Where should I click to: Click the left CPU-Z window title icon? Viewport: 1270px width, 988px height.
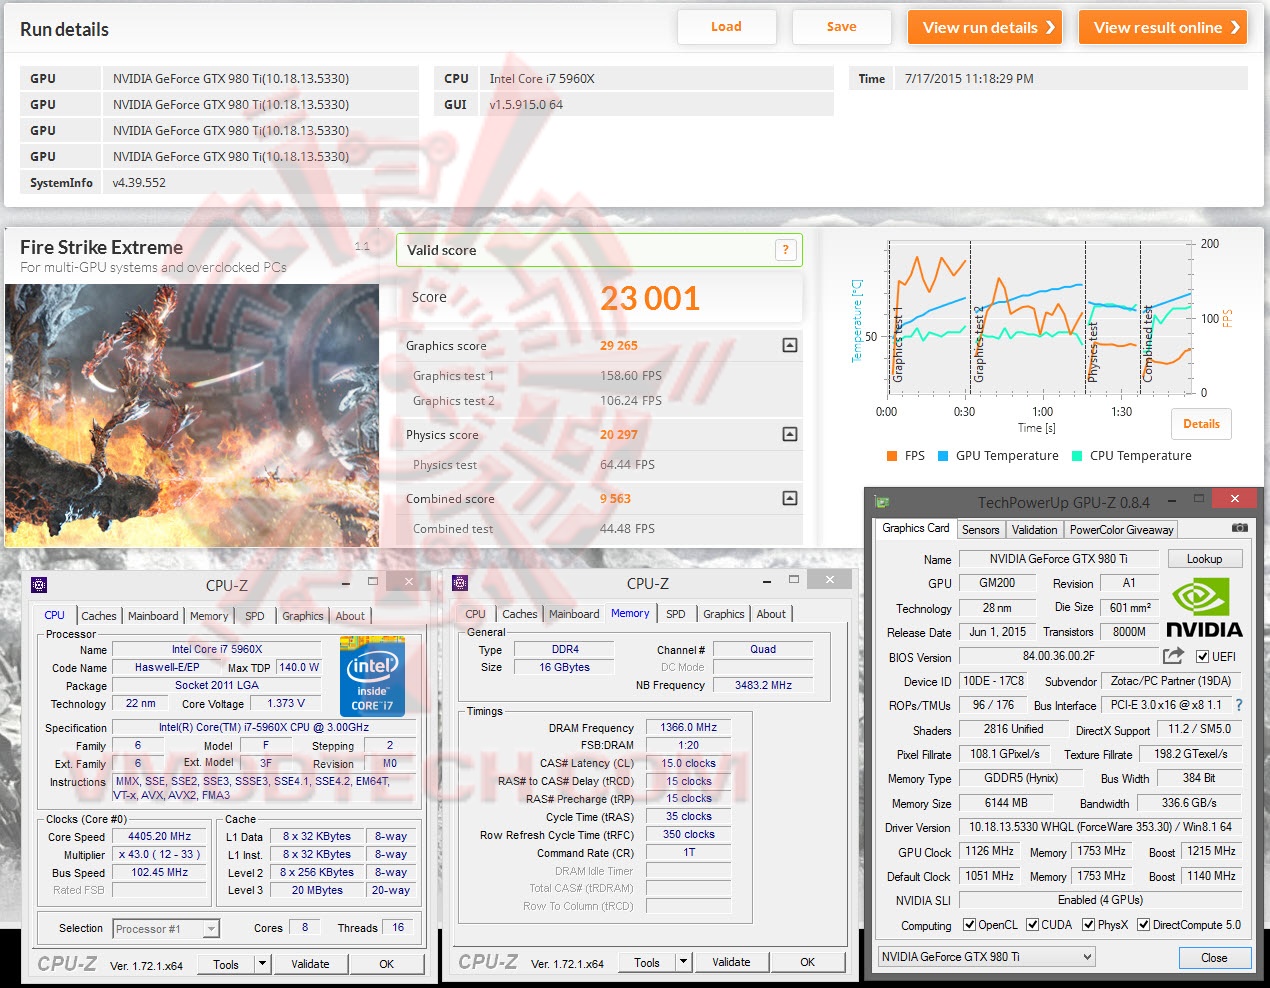pyautogui.click(x=39, y=585)
